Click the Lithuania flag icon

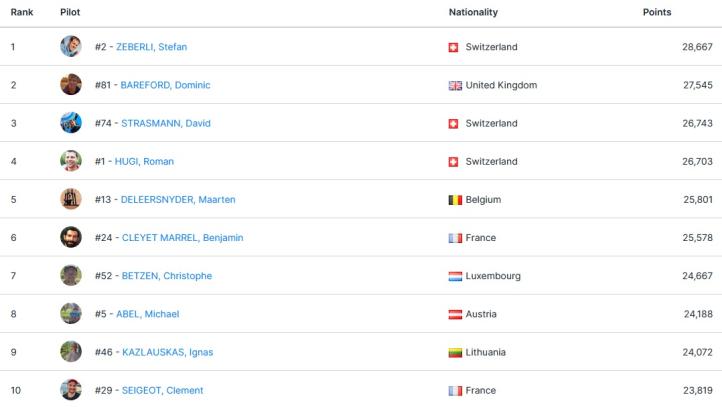[x=456, y=352]
